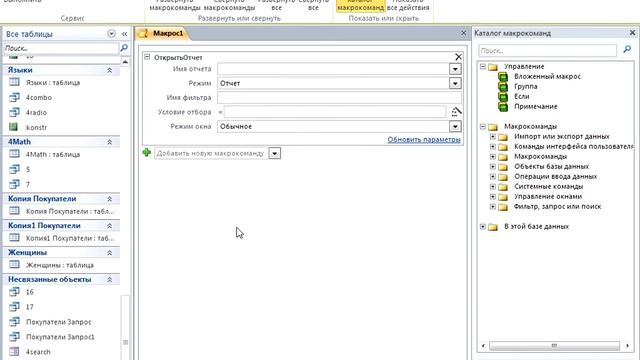Click the Имя фильтра input field
The image size is (640, 360).
(x=339, y=98)
